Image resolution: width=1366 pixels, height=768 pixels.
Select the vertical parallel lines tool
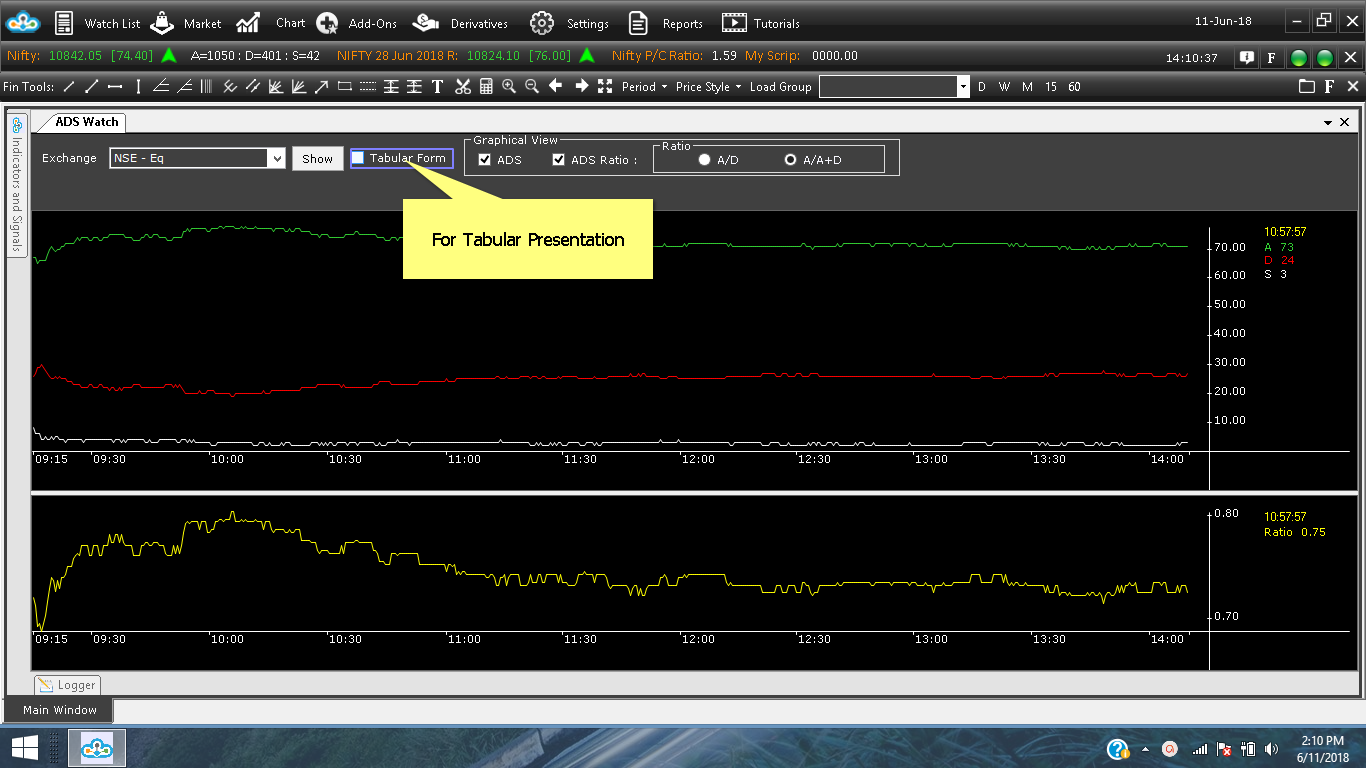[206, 87]
